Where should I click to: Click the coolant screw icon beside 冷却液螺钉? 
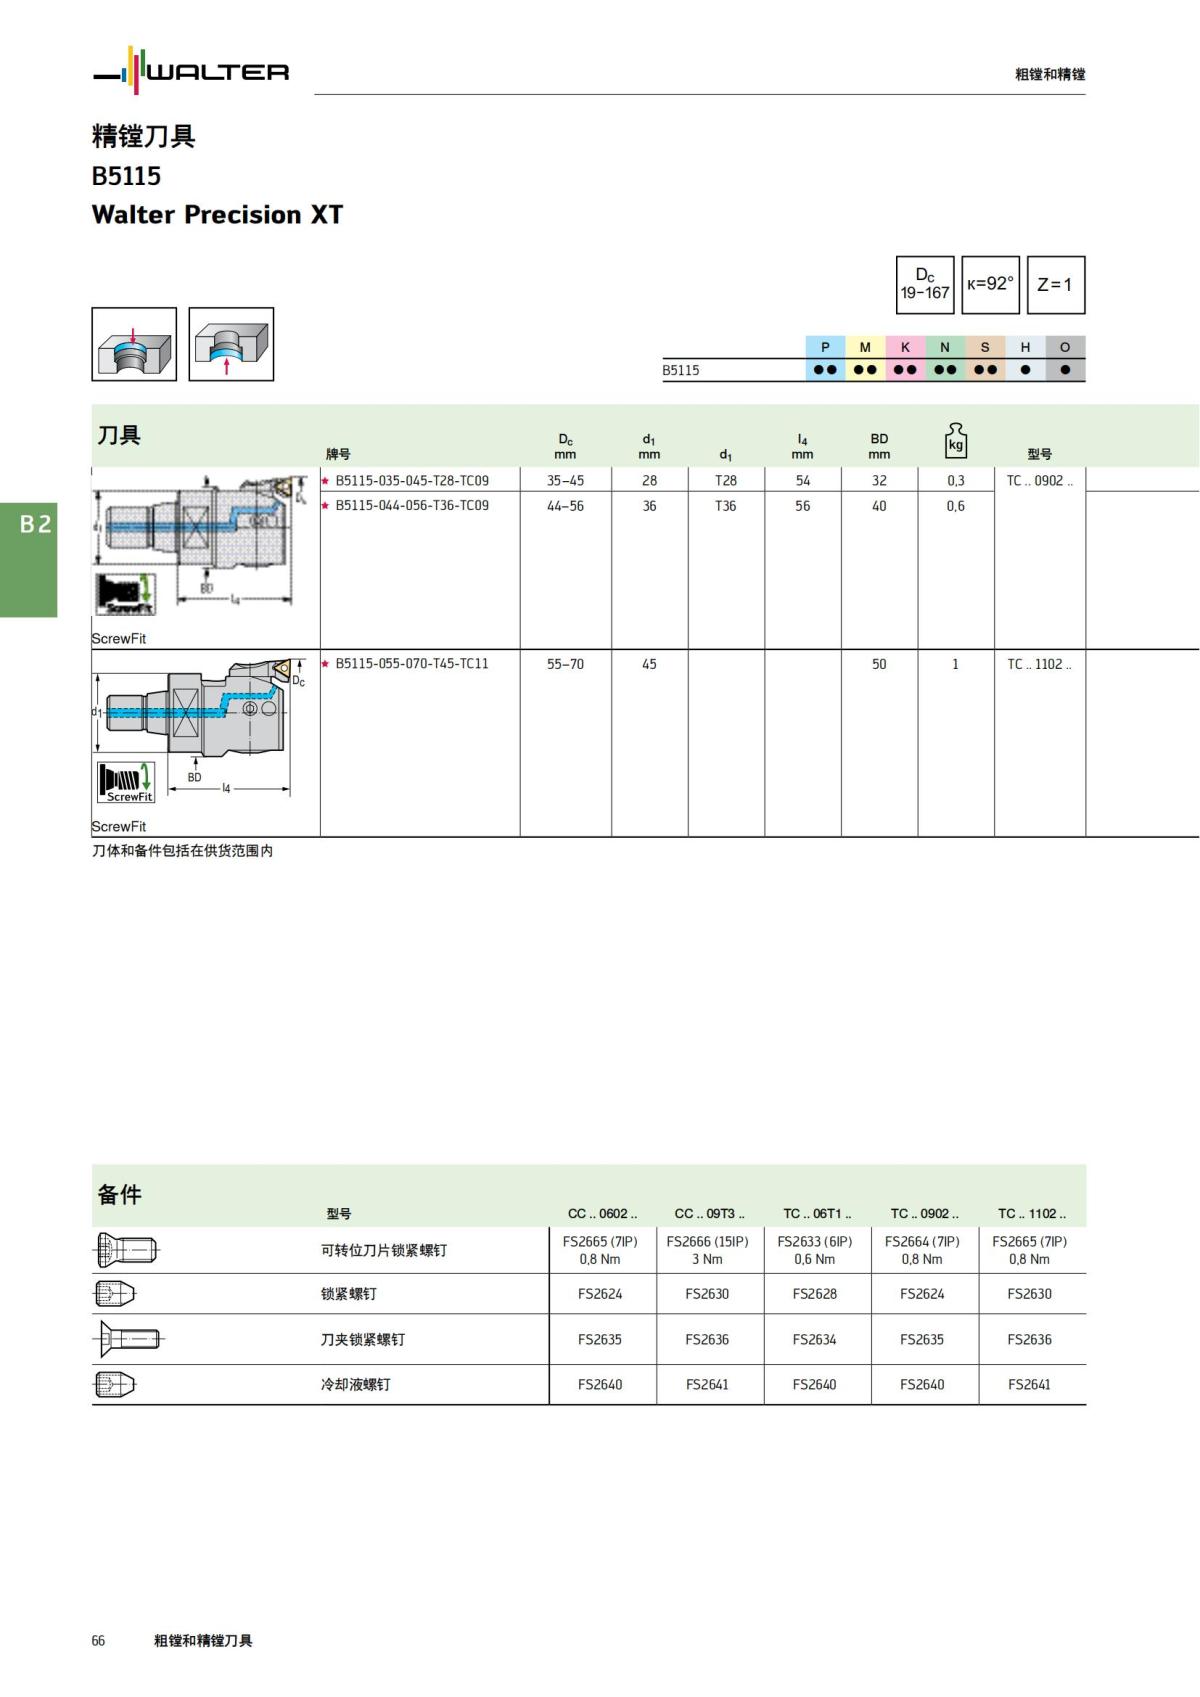click(114, 1384)
